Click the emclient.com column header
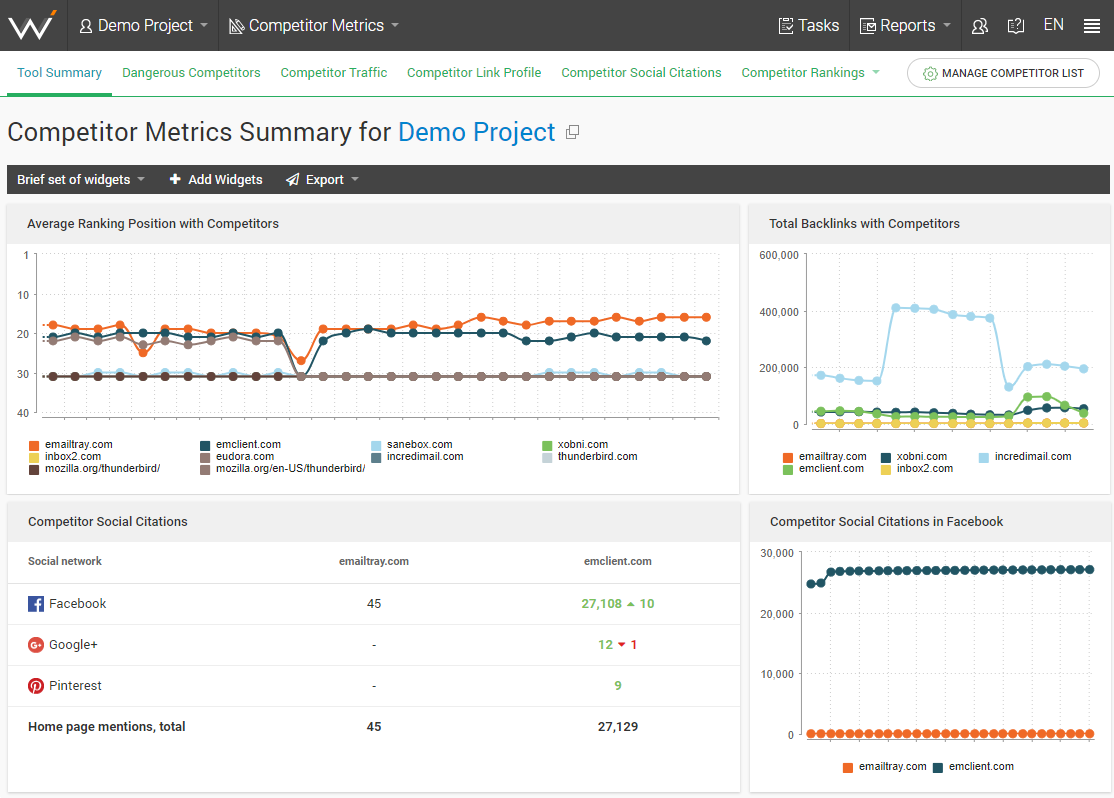Viewport: 1114px width, 798px height. [x=617, y=561]
